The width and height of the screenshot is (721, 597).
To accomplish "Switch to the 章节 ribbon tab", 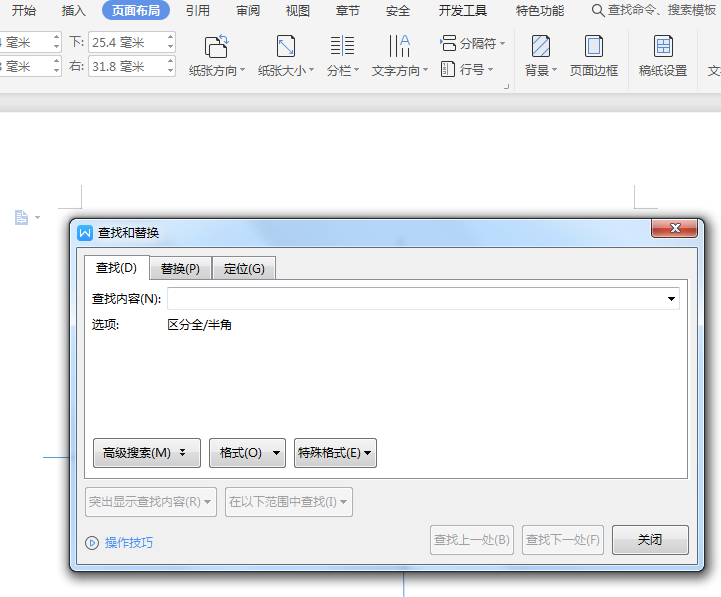I will point(348,10).
